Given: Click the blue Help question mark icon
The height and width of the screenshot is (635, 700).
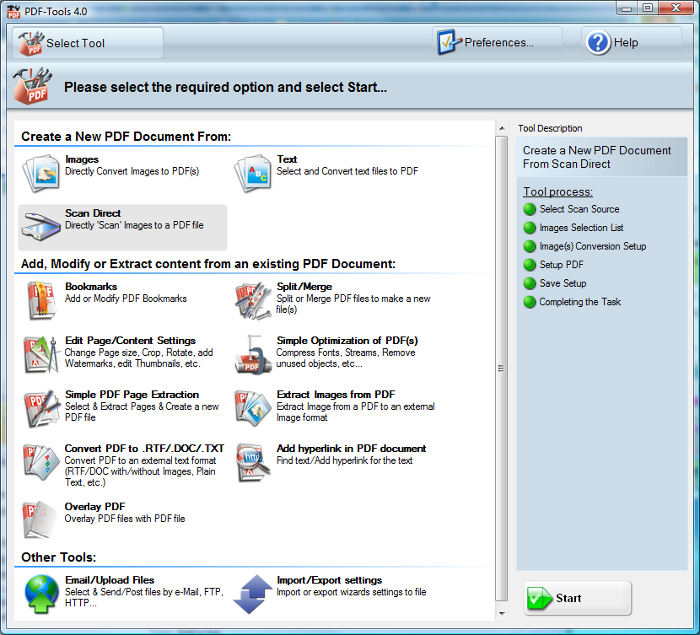Looking at the screenshot, I should tap(598, 42).
